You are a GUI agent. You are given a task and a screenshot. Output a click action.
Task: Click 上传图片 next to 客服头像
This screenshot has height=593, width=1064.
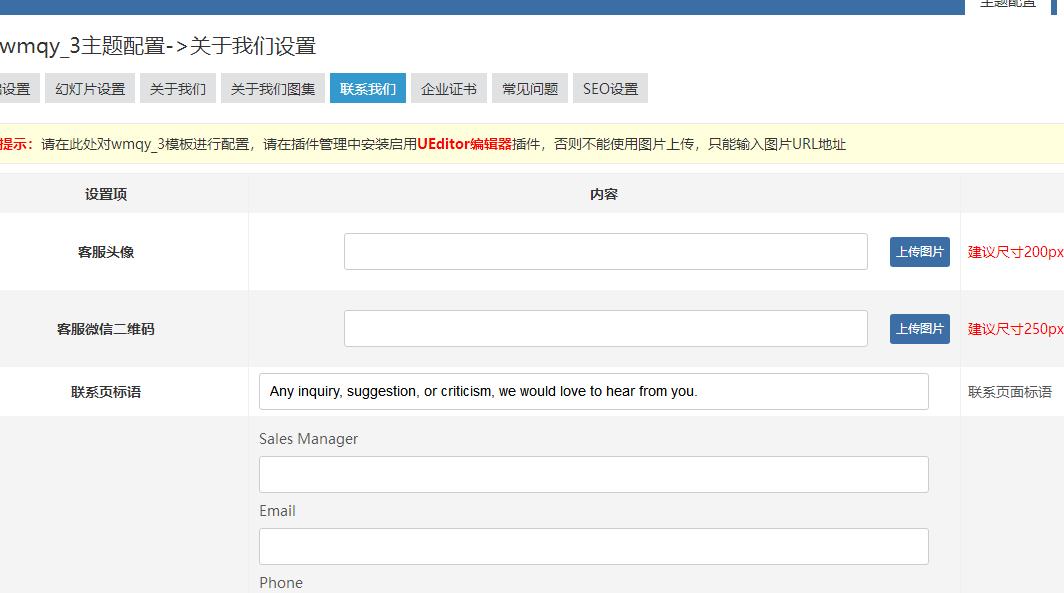pos(919,251)
